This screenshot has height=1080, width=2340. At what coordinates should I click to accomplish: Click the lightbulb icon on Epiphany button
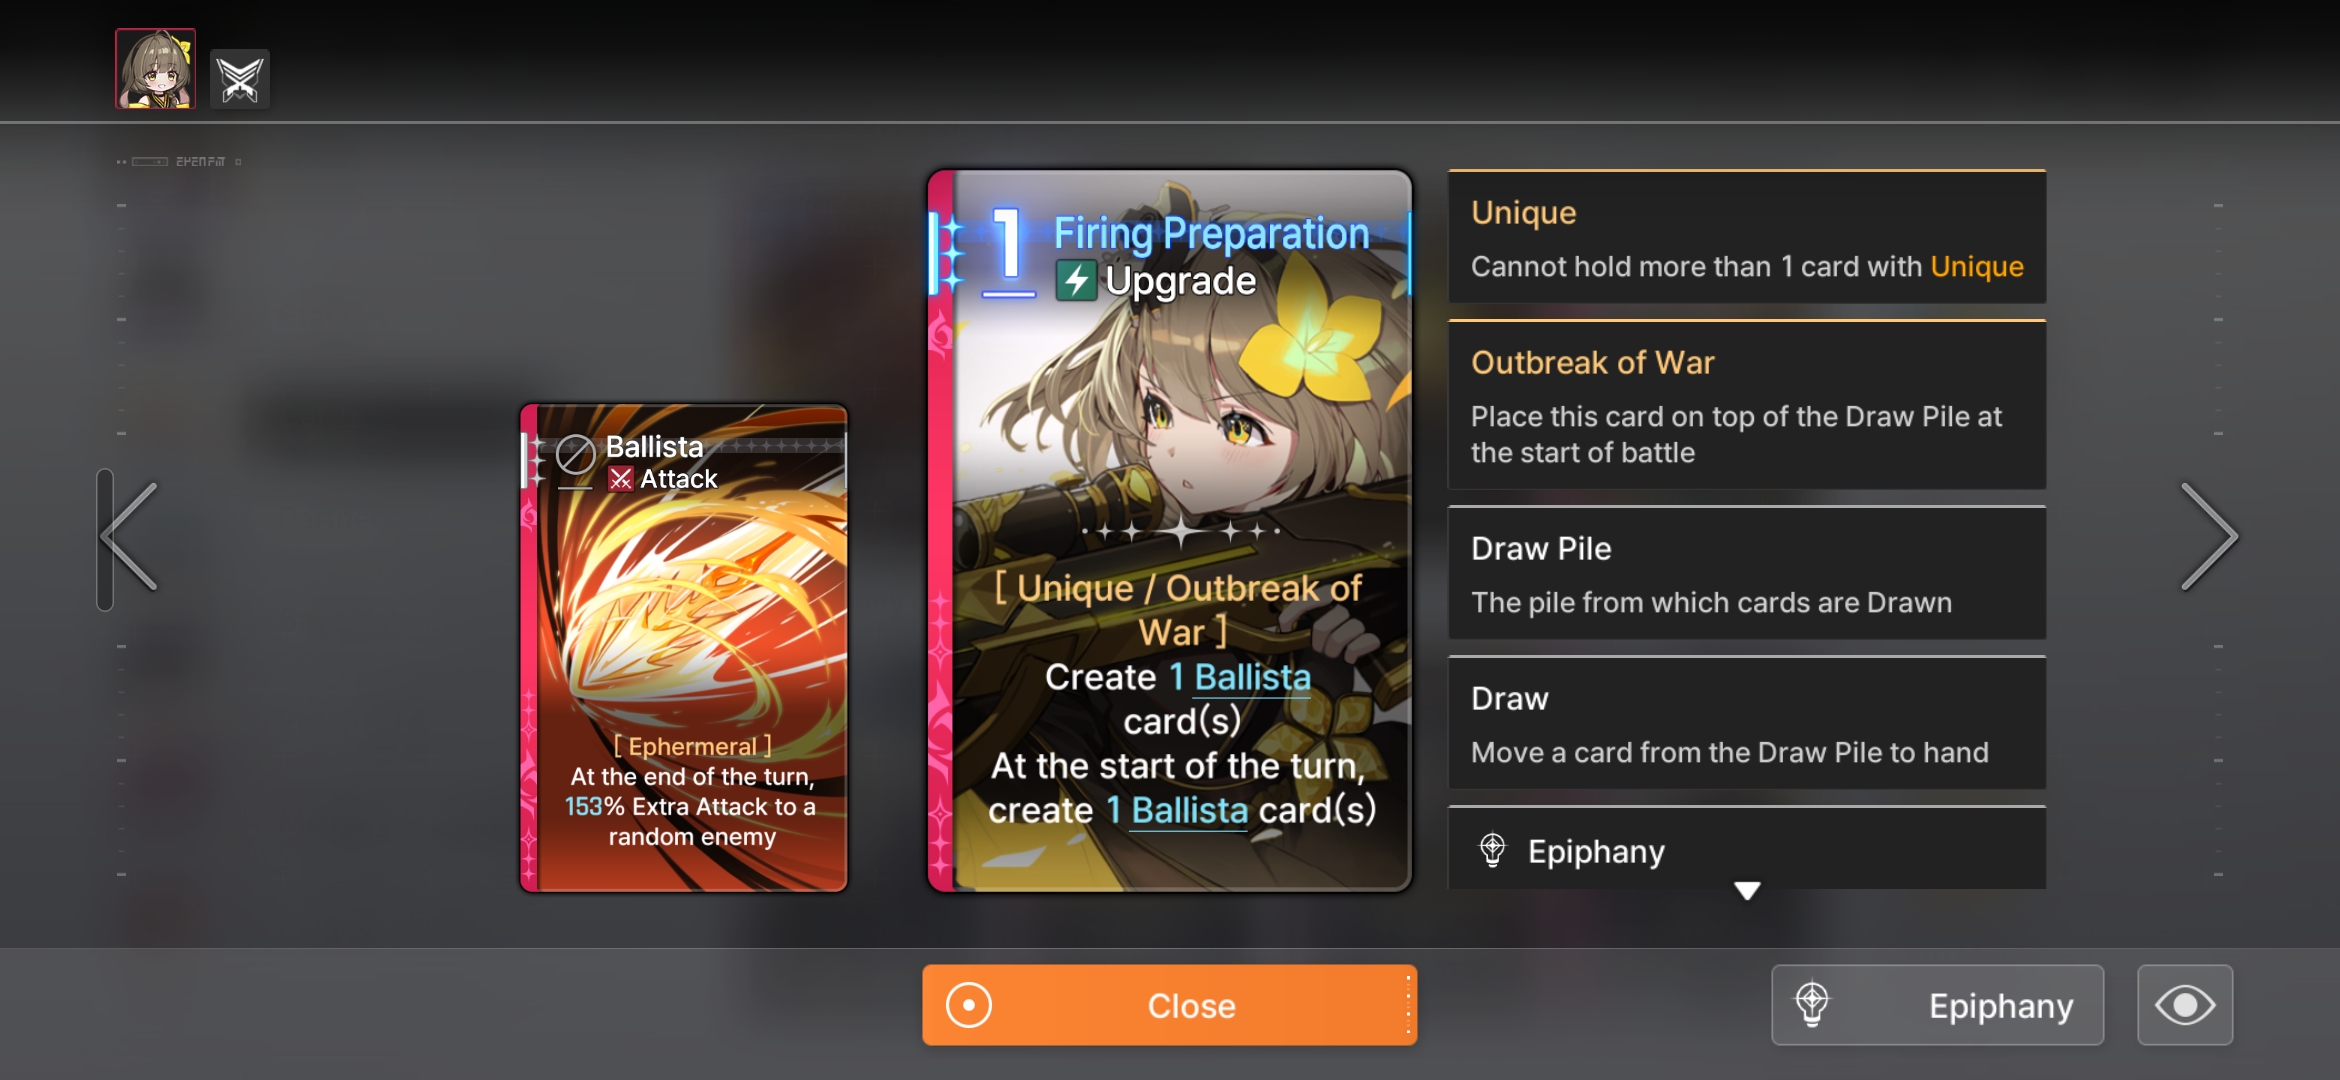pos(1812,1004)
